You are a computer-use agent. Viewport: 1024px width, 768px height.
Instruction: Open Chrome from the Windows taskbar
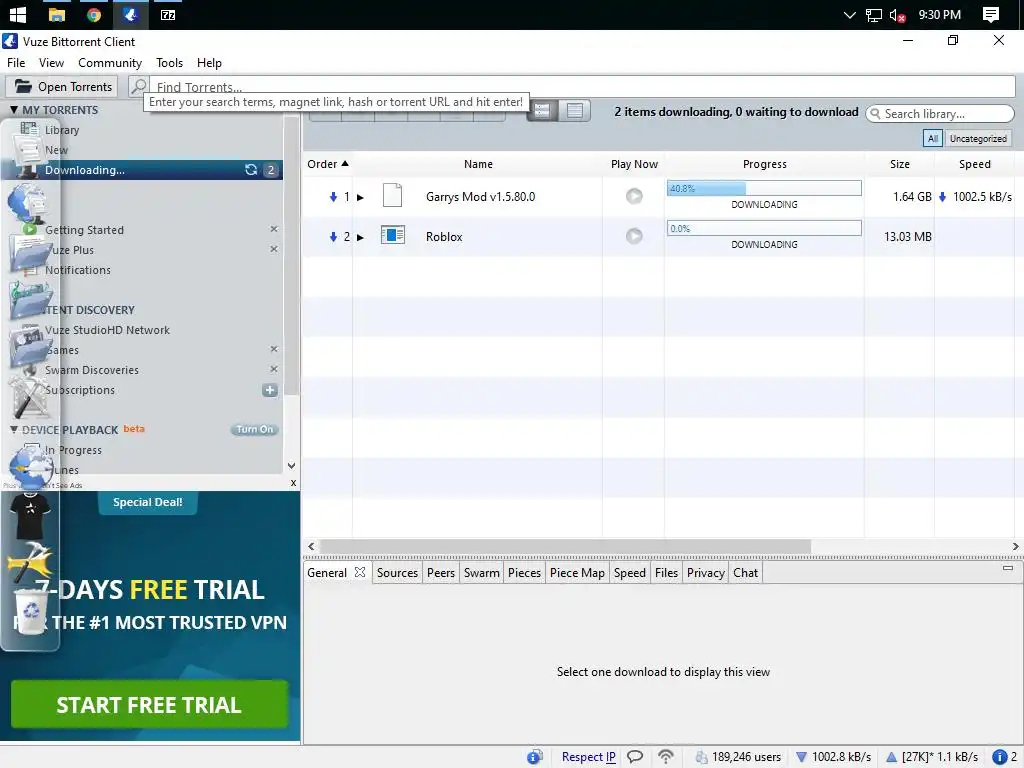(93, 14)
